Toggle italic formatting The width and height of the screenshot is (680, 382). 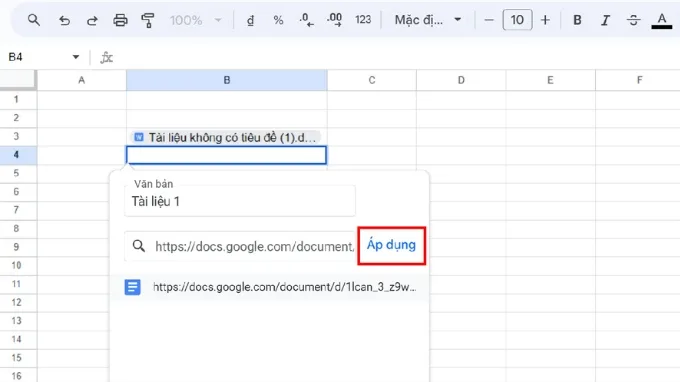click(605, 20)
